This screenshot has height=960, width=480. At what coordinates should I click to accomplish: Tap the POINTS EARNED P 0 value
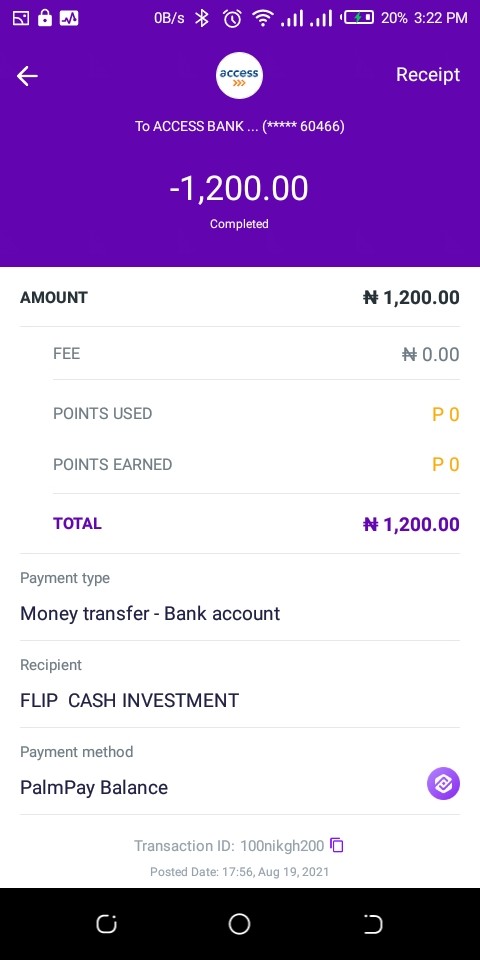446,465
